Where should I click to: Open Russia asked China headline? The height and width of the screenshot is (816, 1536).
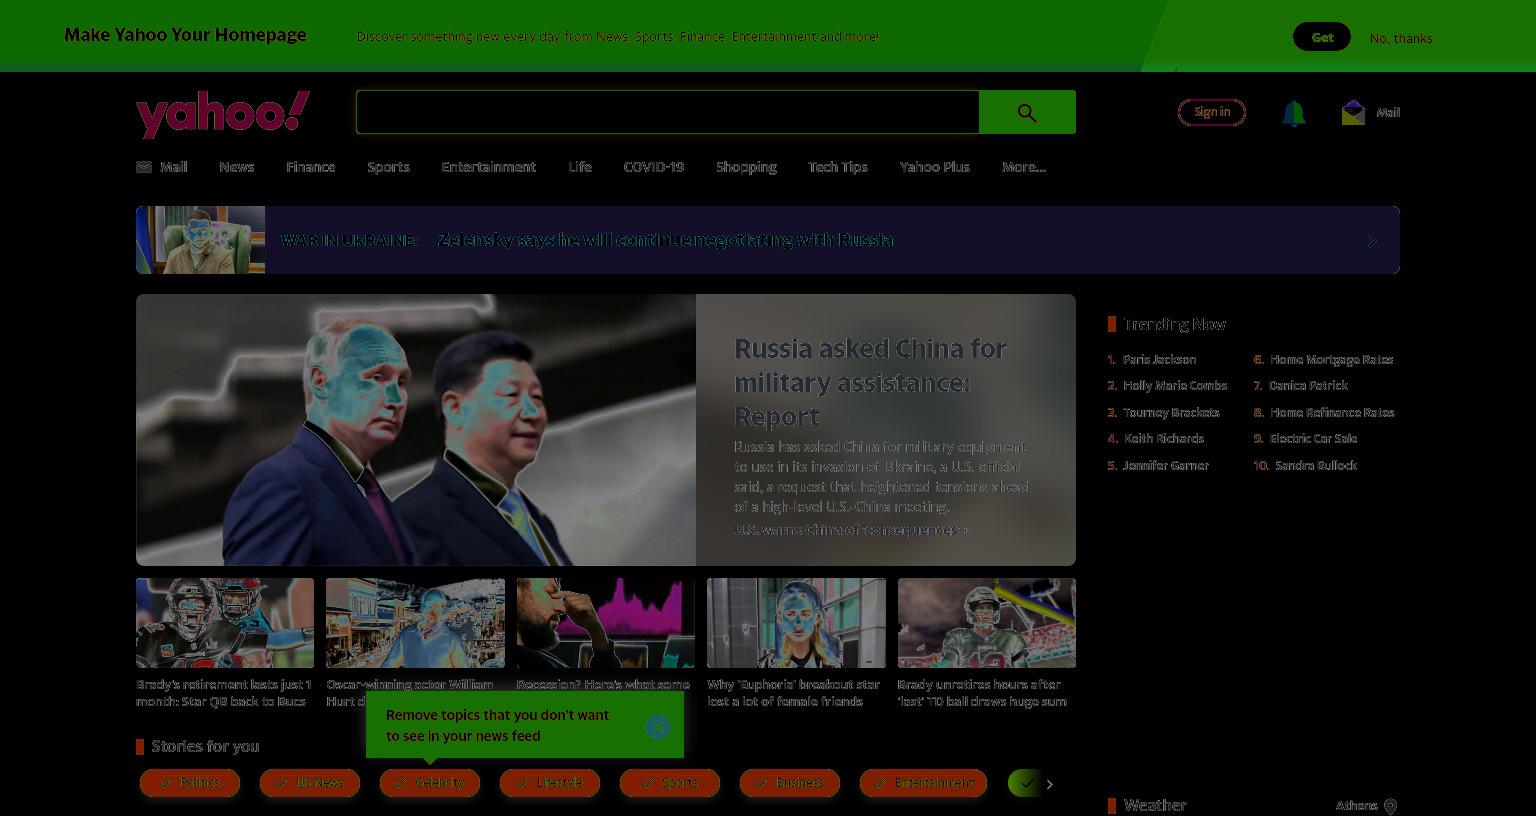(x=870, y=382)
